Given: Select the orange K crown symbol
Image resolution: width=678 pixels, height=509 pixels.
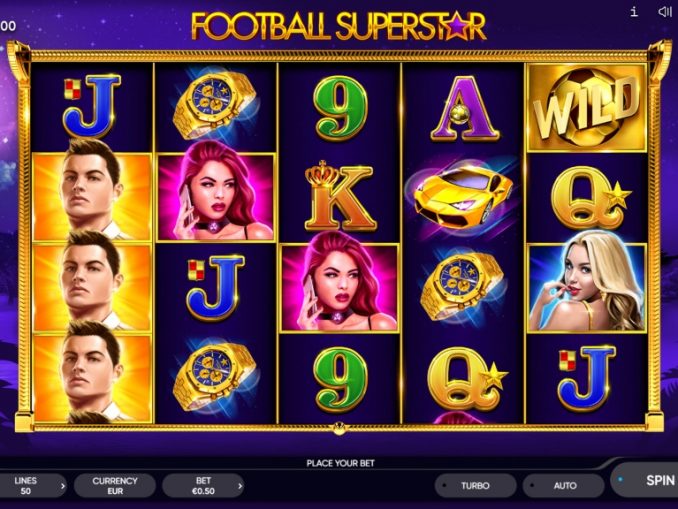Looking at the screenshot, I should (339, 196).
